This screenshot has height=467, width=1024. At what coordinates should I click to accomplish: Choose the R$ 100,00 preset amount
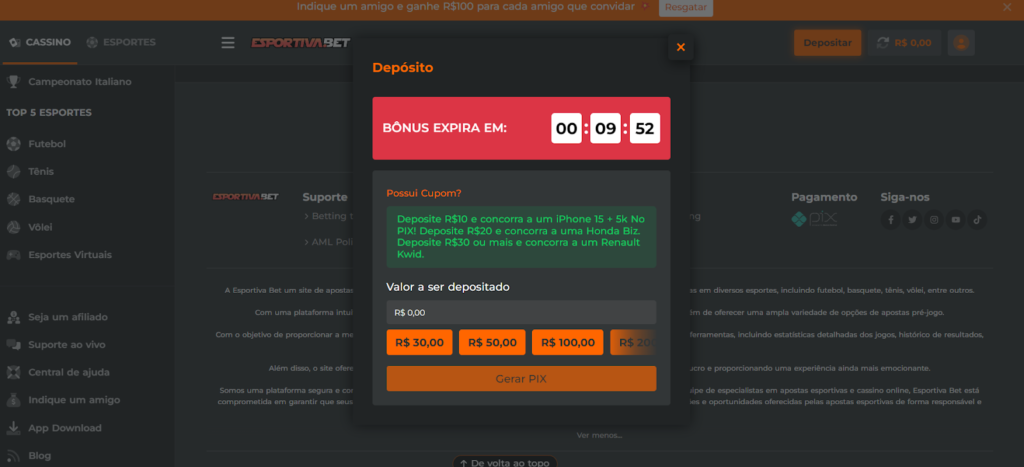click(568, 342)
